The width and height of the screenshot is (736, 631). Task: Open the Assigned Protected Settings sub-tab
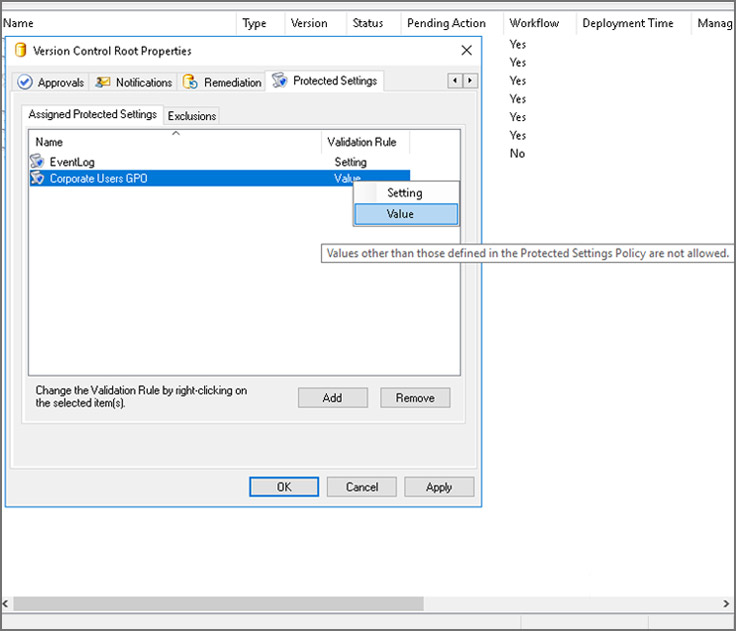coord(92,114)
